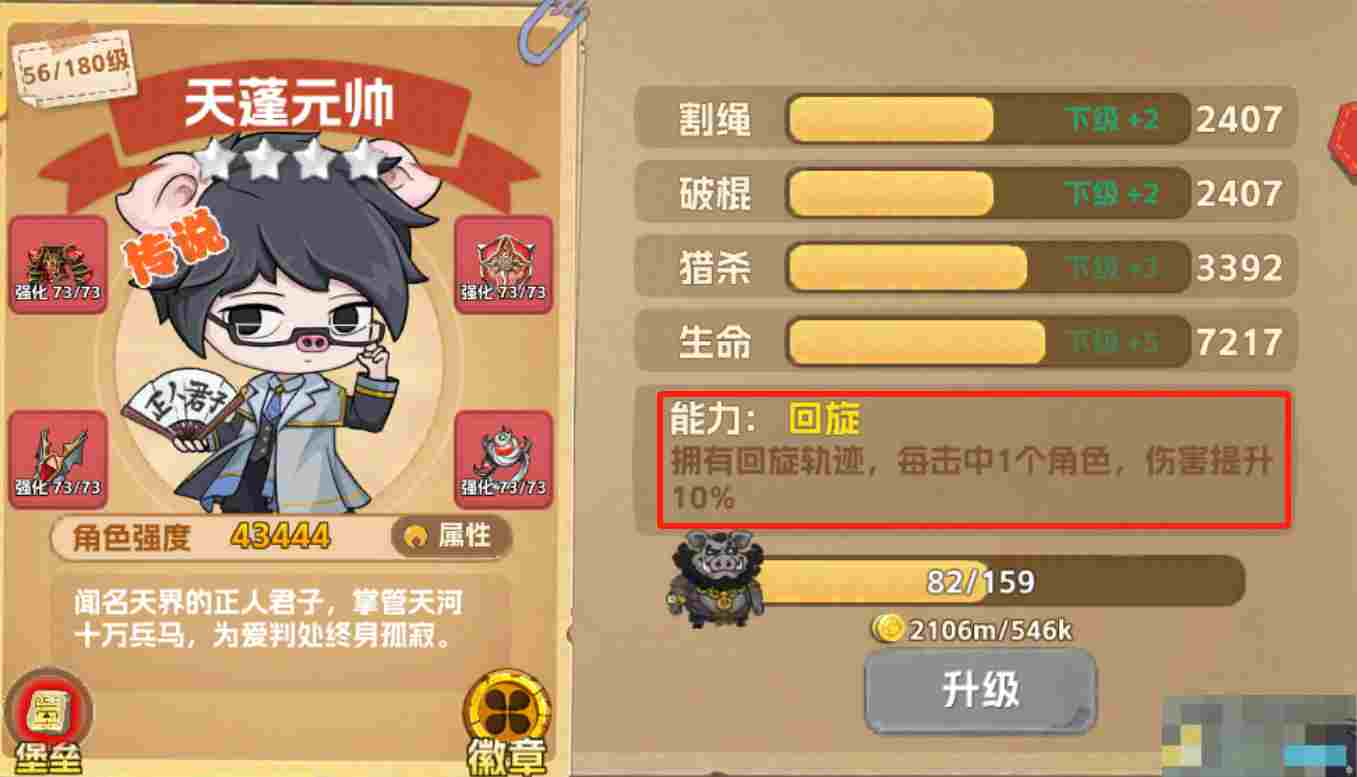Select the bottom-left weapon equipment slot
Screen dimensions: 1357x777
tap(58, 457)
